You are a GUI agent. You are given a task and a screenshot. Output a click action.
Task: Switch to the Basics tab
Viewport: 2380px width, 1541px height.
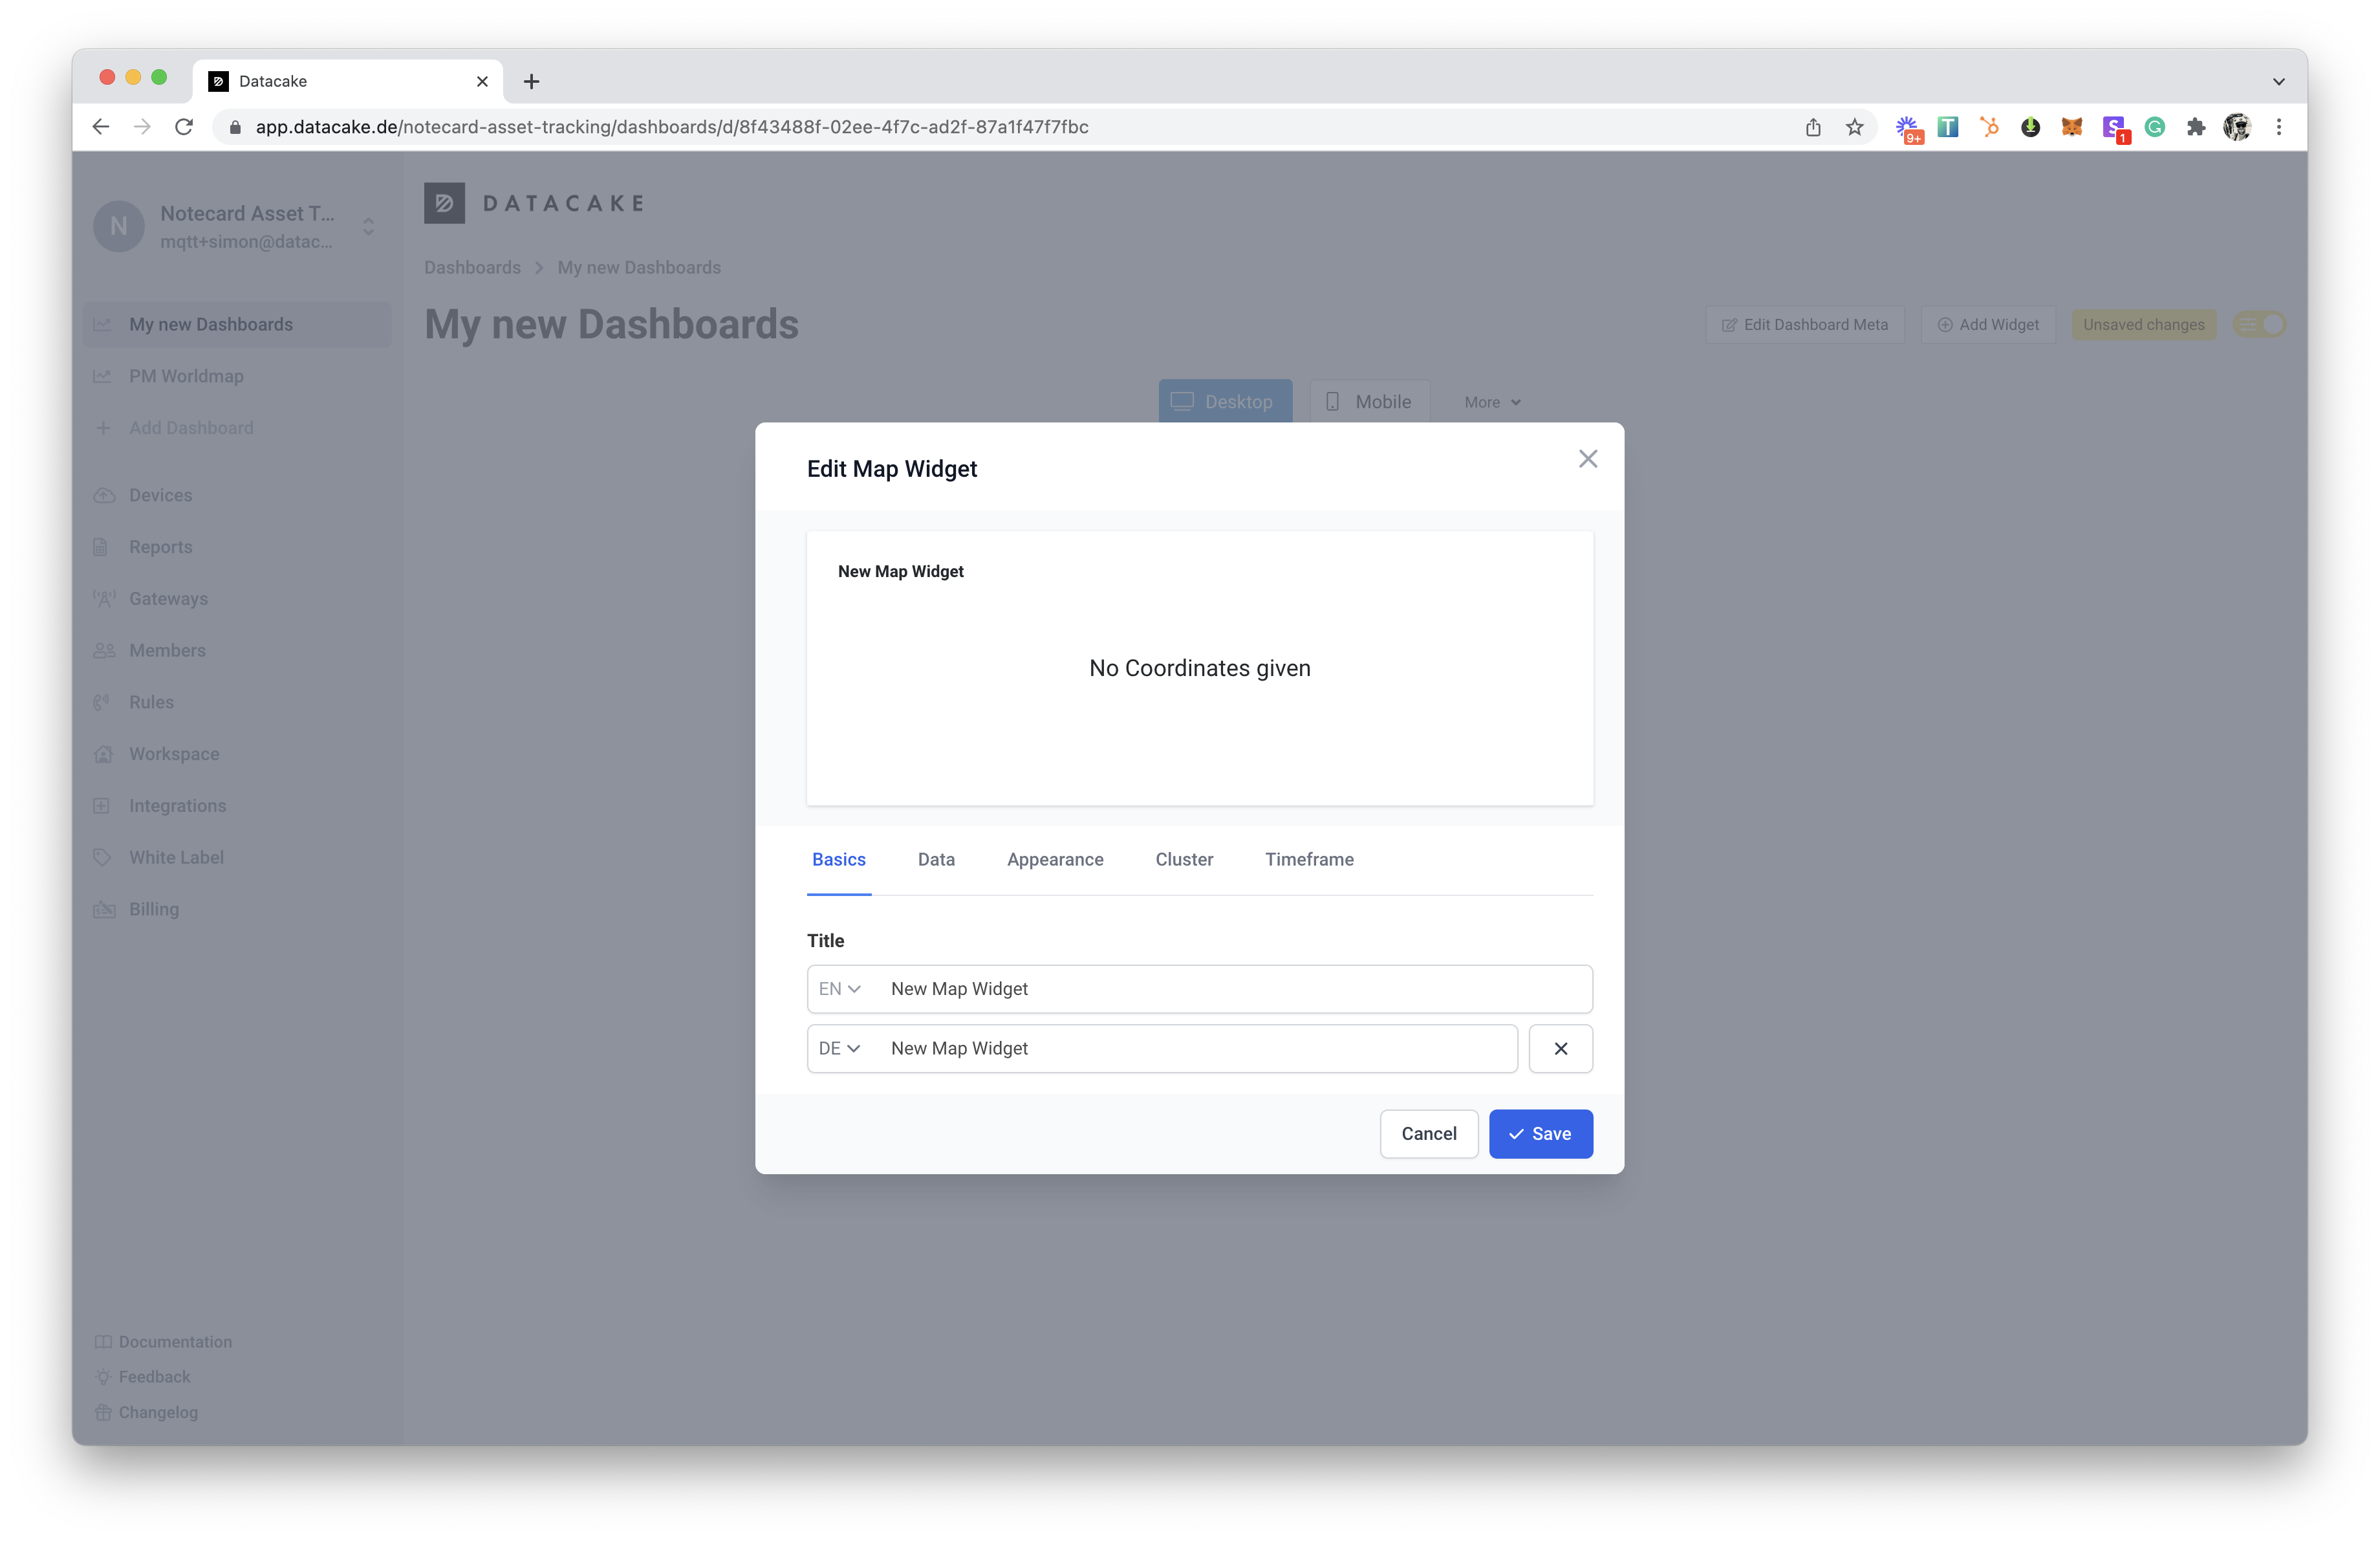pos(838,859)
